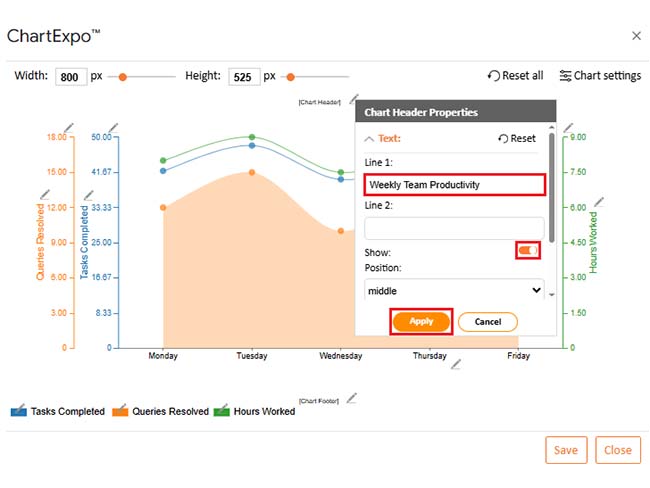Screen dimensions: 650x488
Task: Click the Width slider handle
Action: tap(123, 76)
